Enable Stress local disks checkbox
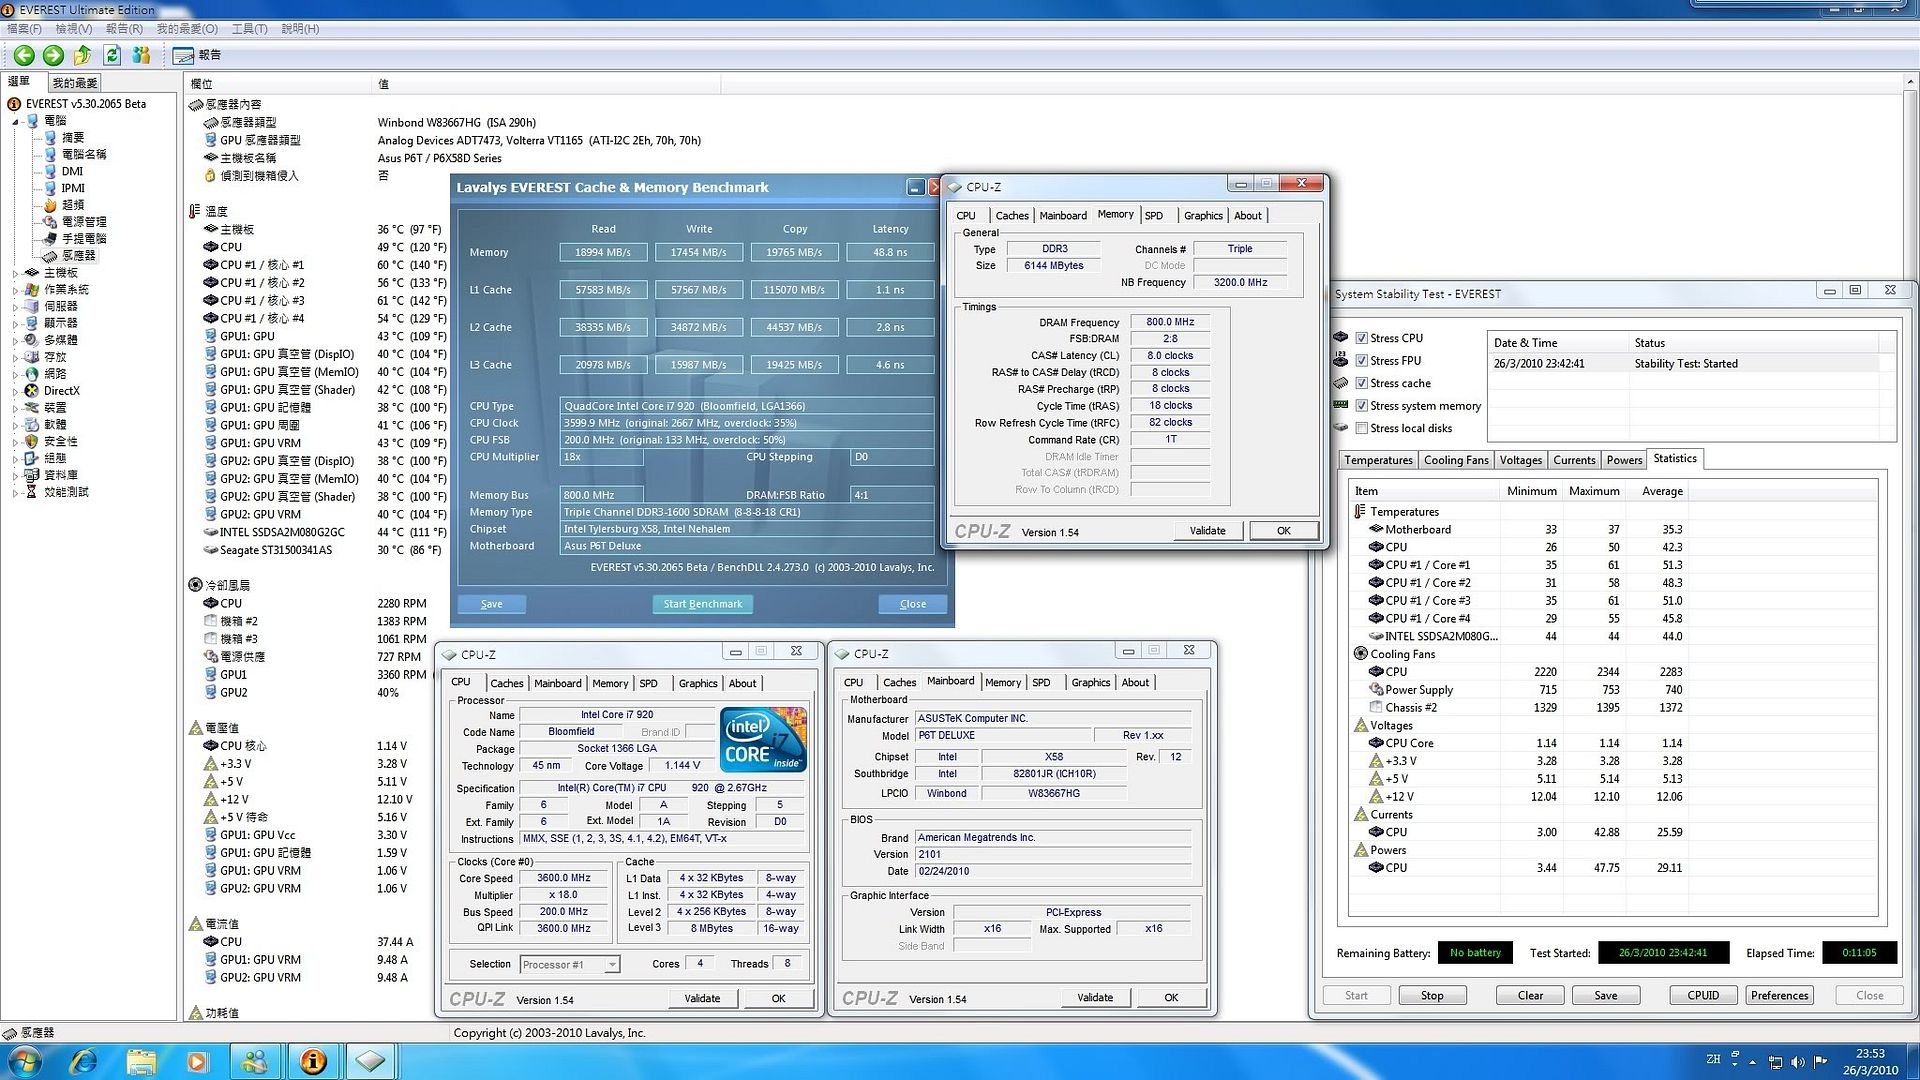The height and width of the screenshot is (1080, 1920). point(1361,428)
